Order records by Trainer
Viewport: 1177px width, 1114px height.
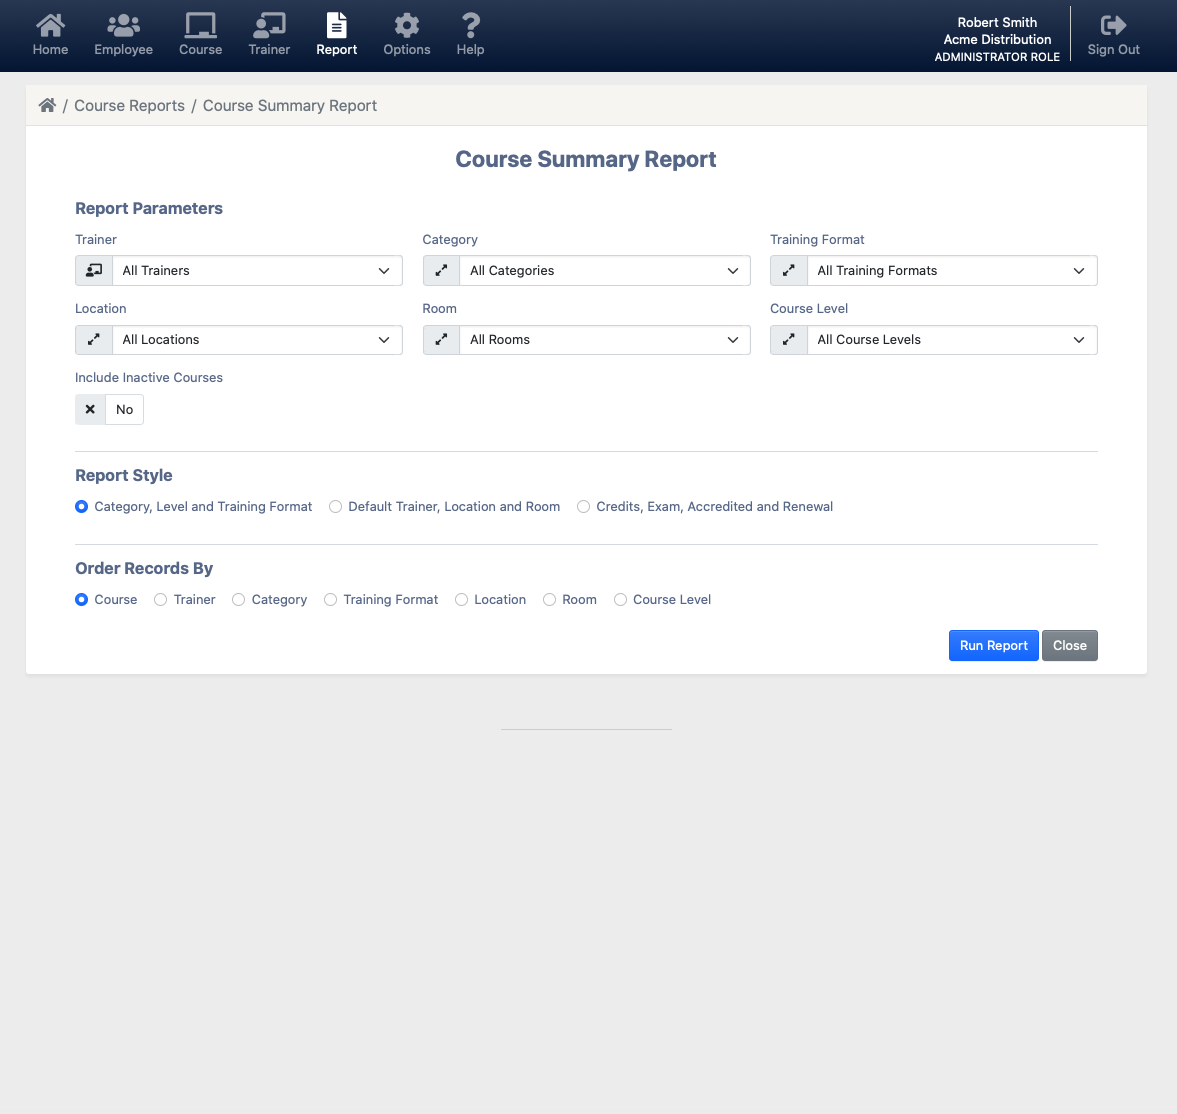pos(161,600)
